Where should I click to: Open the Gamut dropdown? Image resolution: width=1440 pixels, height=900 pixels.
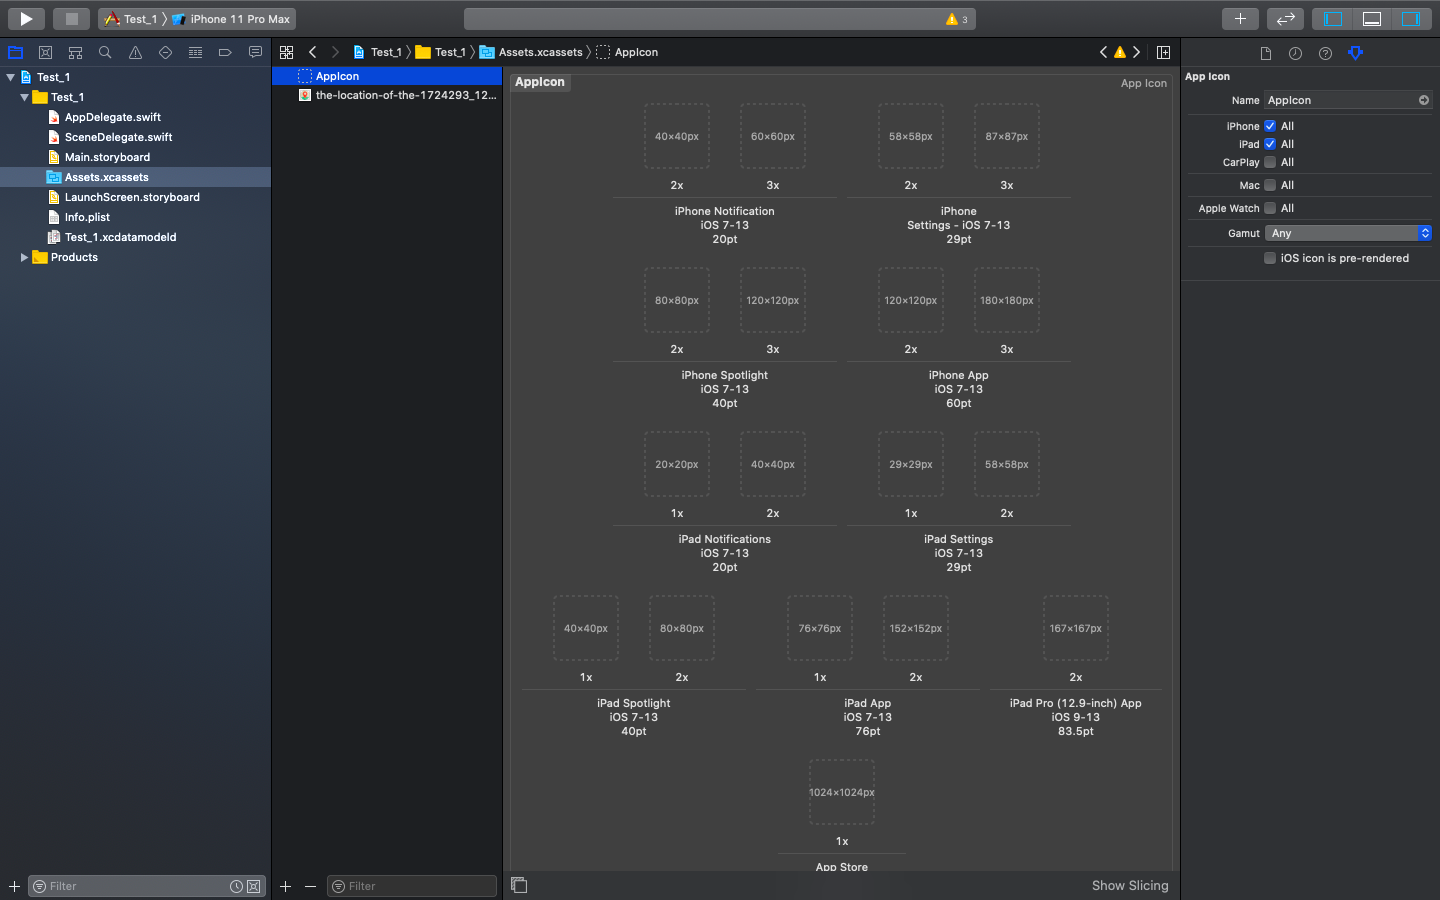tap(1348, 233)
